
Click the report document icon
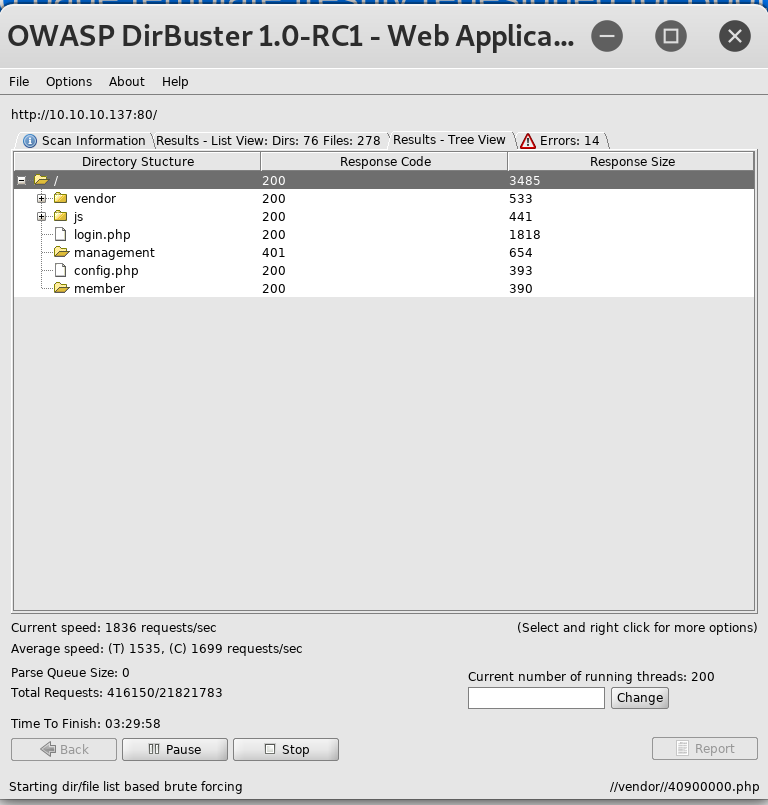click(x=682, y=748)
